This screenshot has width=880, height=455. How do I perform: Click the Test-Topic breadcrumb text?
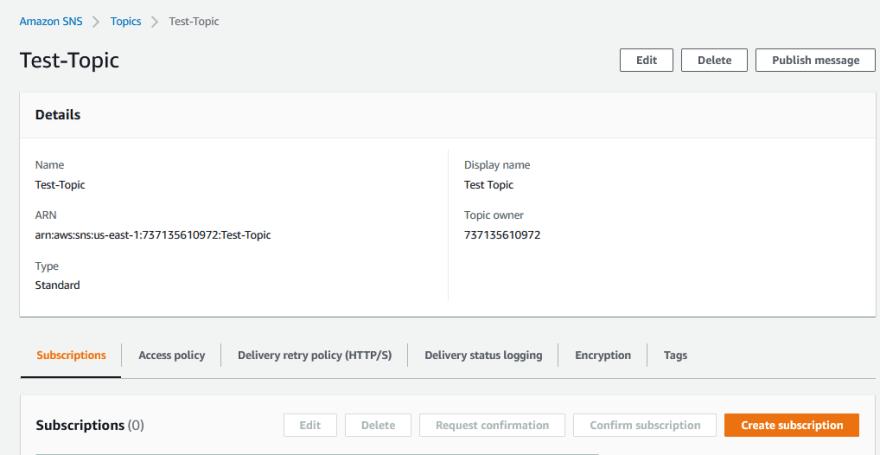(194, 22)
